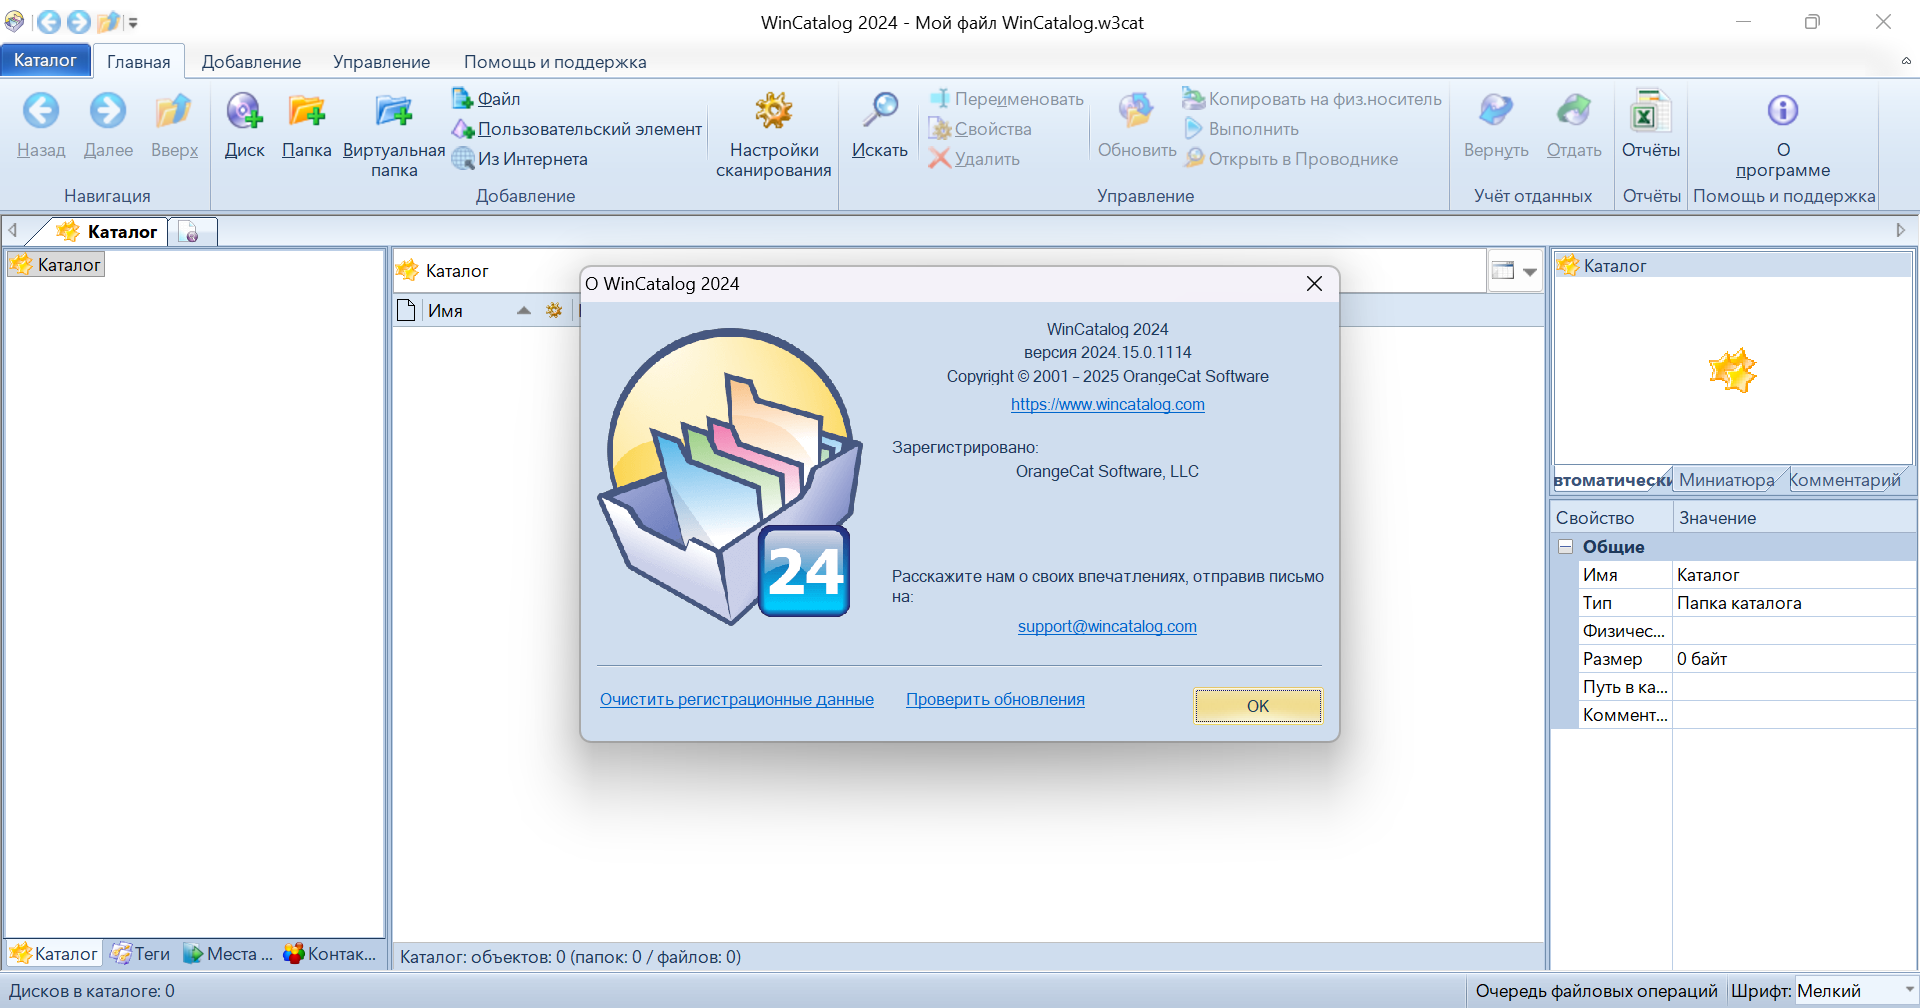This screenshot has width=1920, height=1008.
Task: Open Отчёты Excel report icon
Action: pos(1650,111)
